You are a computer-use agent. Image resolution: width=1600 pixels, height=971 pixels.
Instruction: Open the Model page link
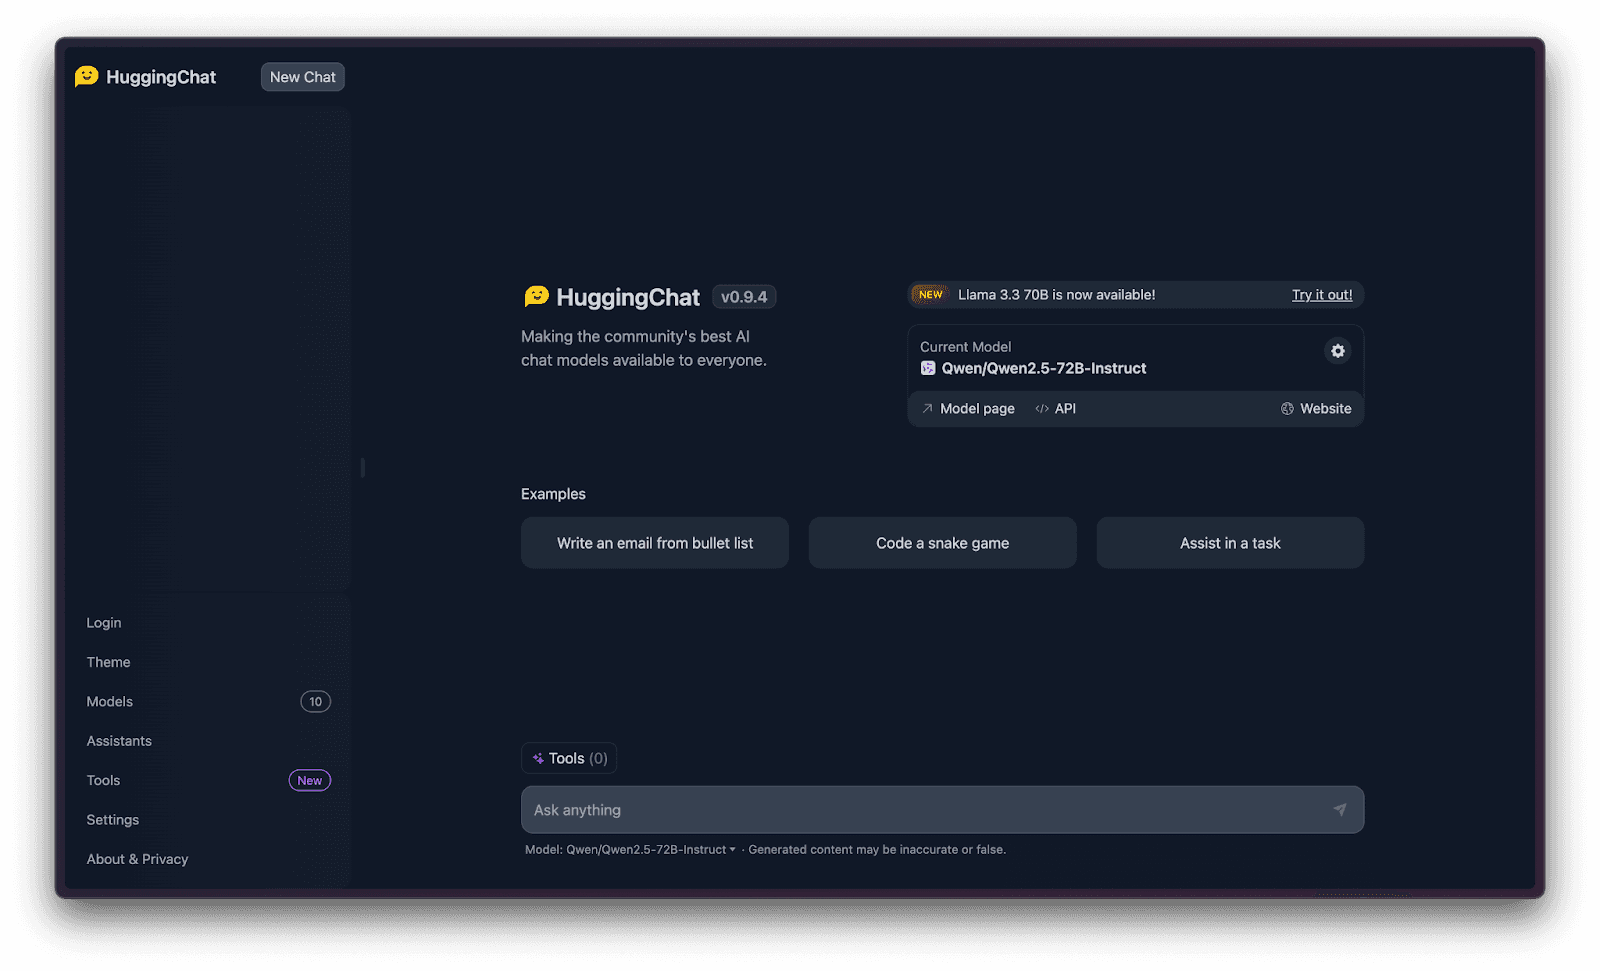click(x=968, y=408)
